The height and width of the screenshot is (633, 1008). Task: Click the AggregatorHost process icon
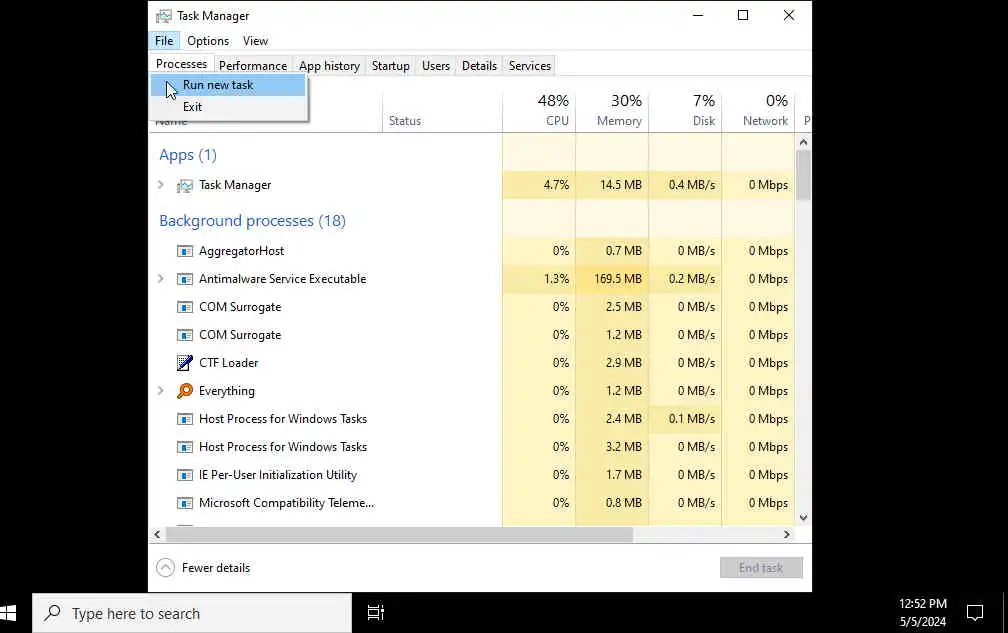pos(184,251)
